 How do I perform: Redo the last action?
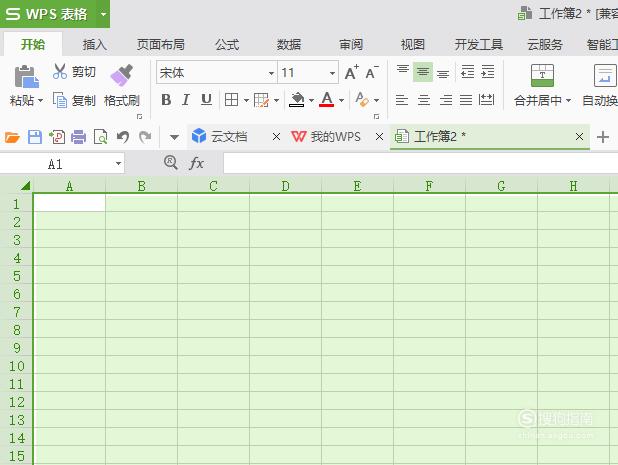(145, 137)
